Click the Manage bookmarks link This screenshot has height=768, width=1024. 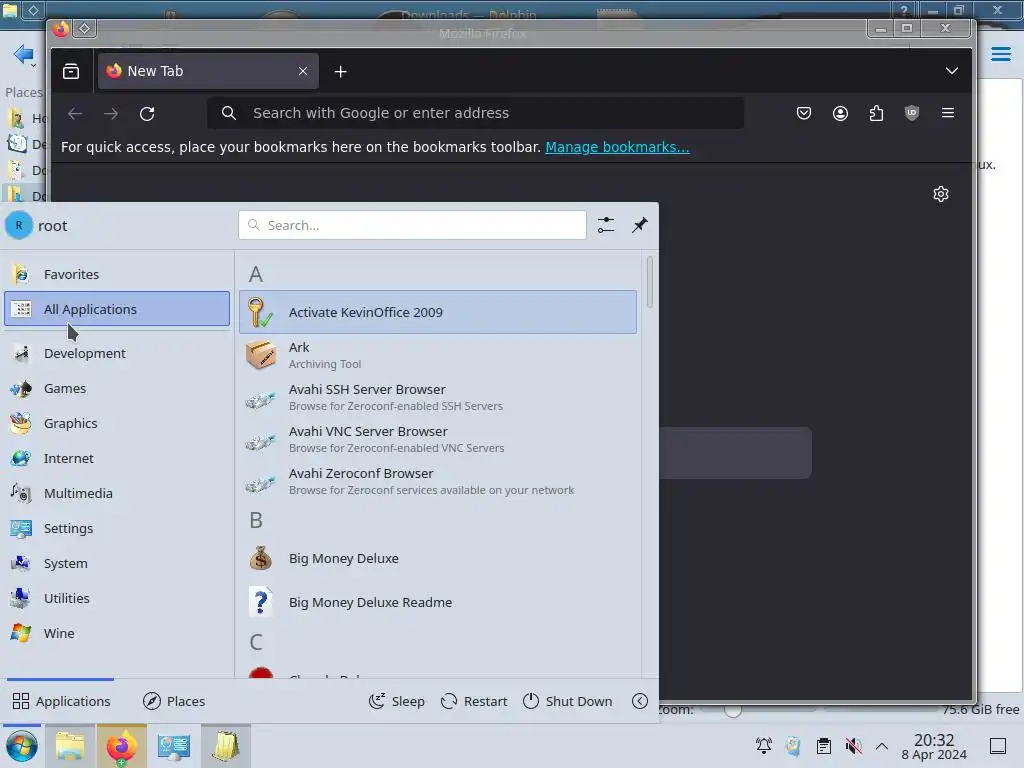[617, 147]
